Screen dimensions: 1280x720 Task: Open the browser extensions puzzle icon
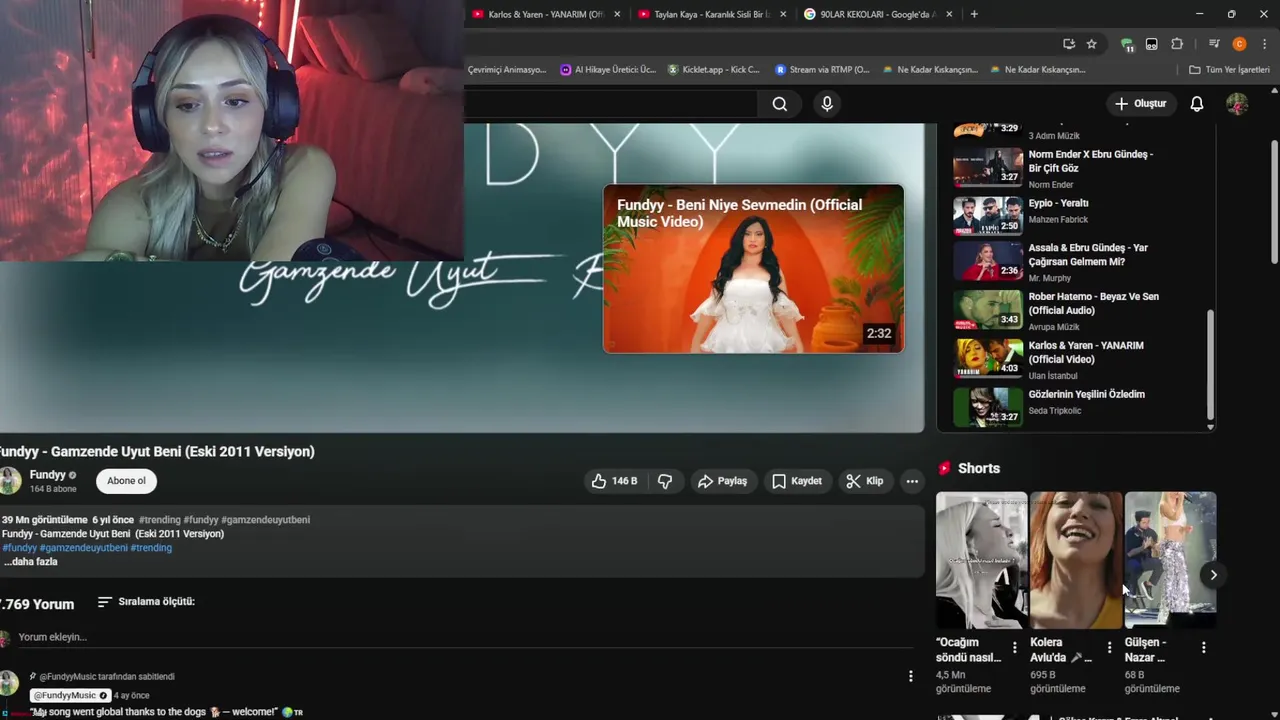click(x=1177, y=44)
